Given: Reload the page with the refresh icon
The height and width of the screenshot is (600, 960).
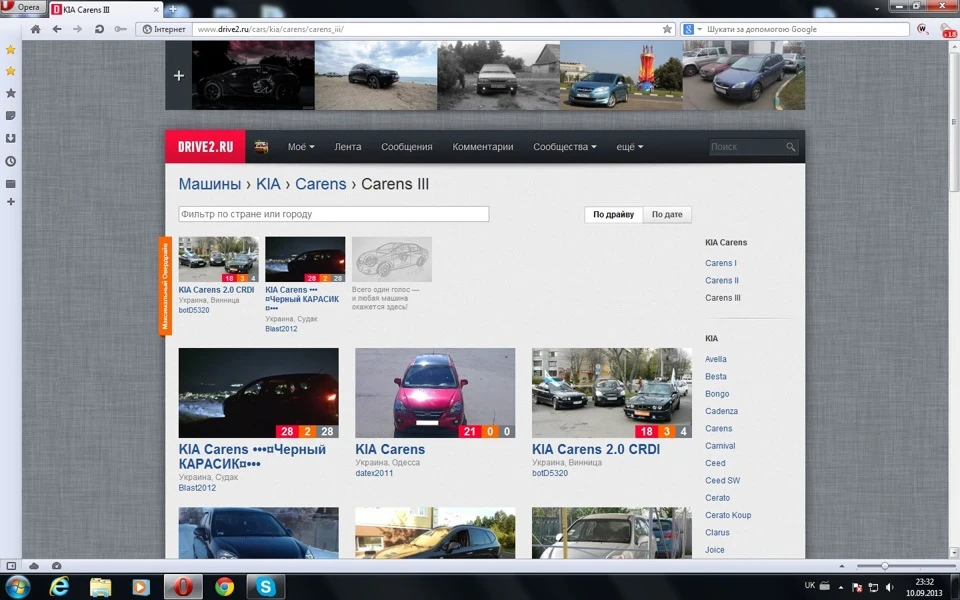Looking at the screenshot, I should coord(99,29).
